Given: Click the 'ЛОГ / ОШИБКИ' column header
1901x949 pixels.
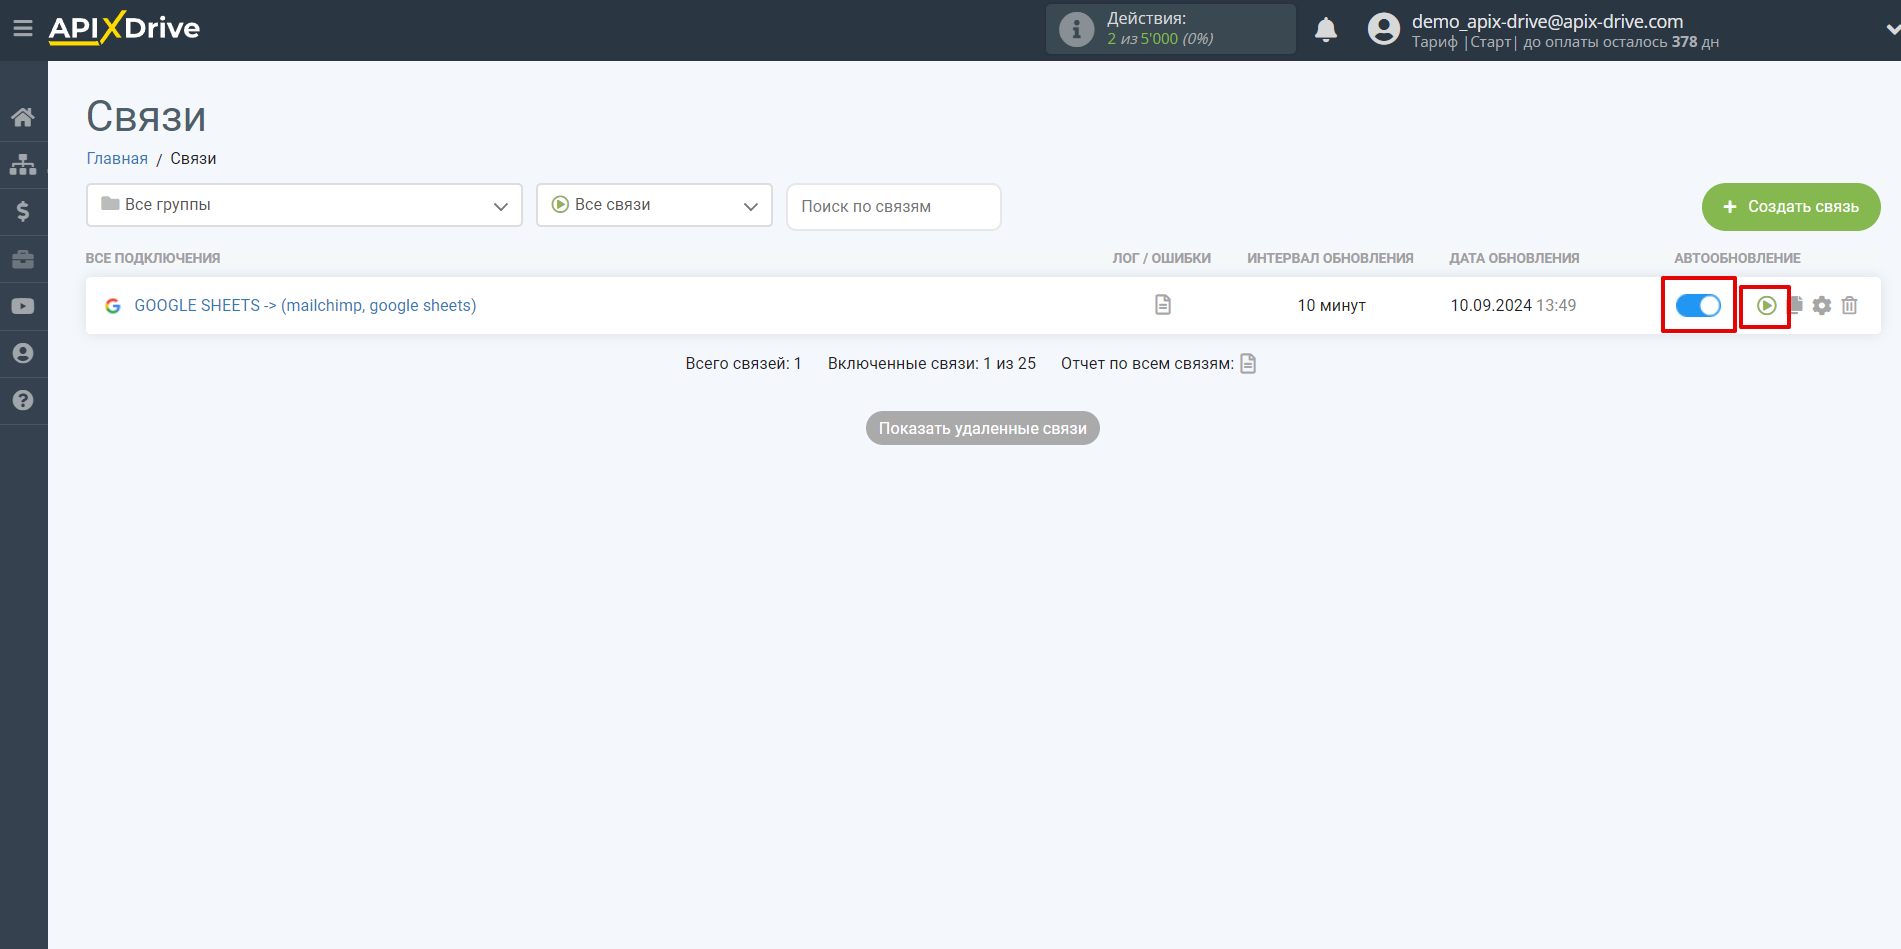Looking at the screenshot, I should pos(1161,258).
